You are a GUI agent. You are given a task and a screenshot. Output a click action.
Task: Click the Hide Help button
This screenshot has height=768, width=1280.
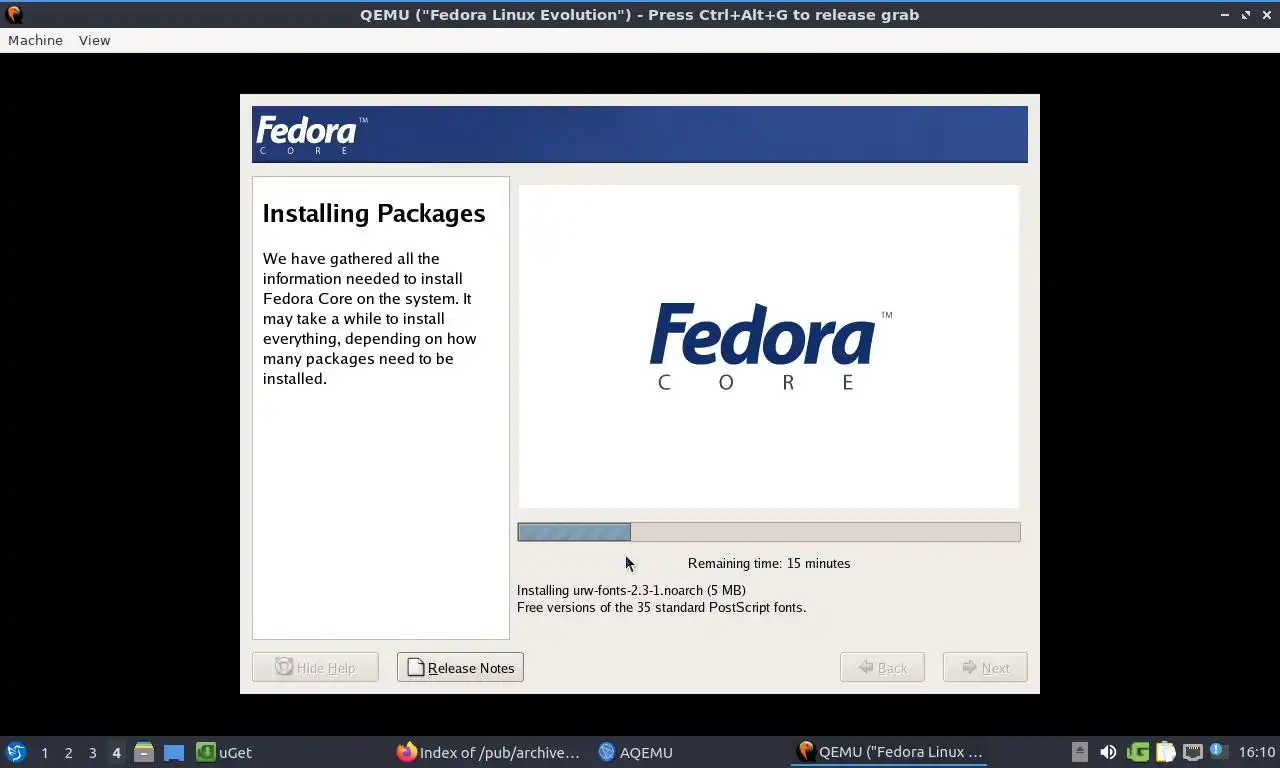click(x=315, y=667)
